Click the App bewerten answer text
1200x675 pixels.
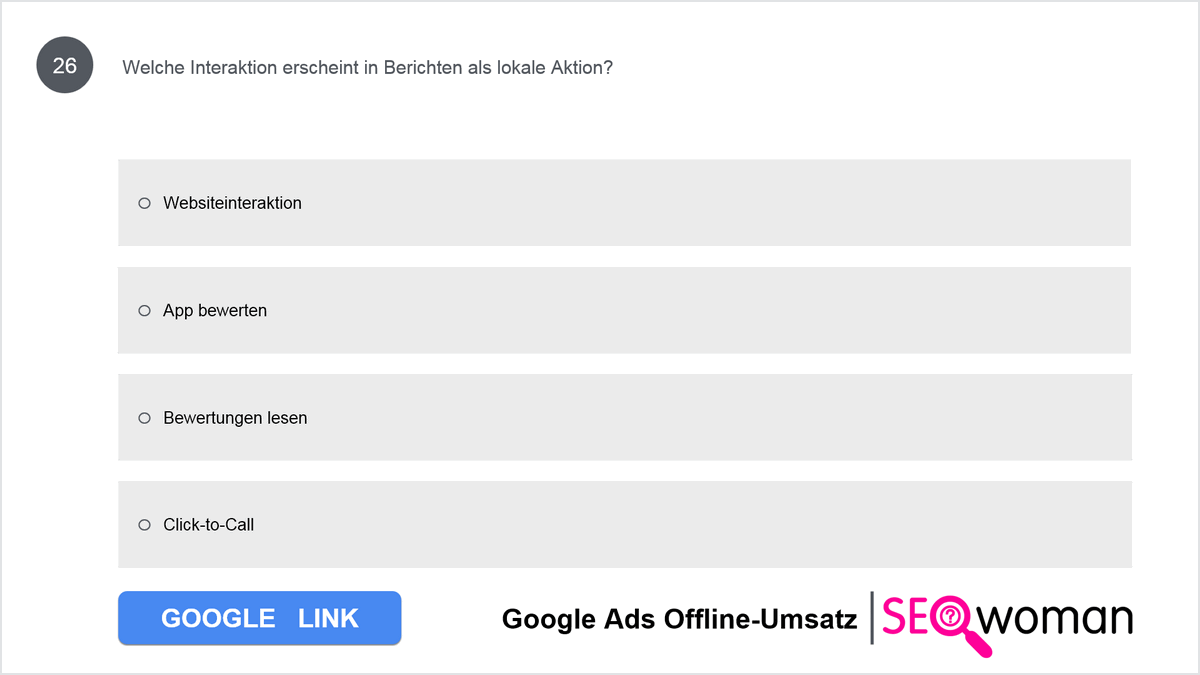(215, 311)
